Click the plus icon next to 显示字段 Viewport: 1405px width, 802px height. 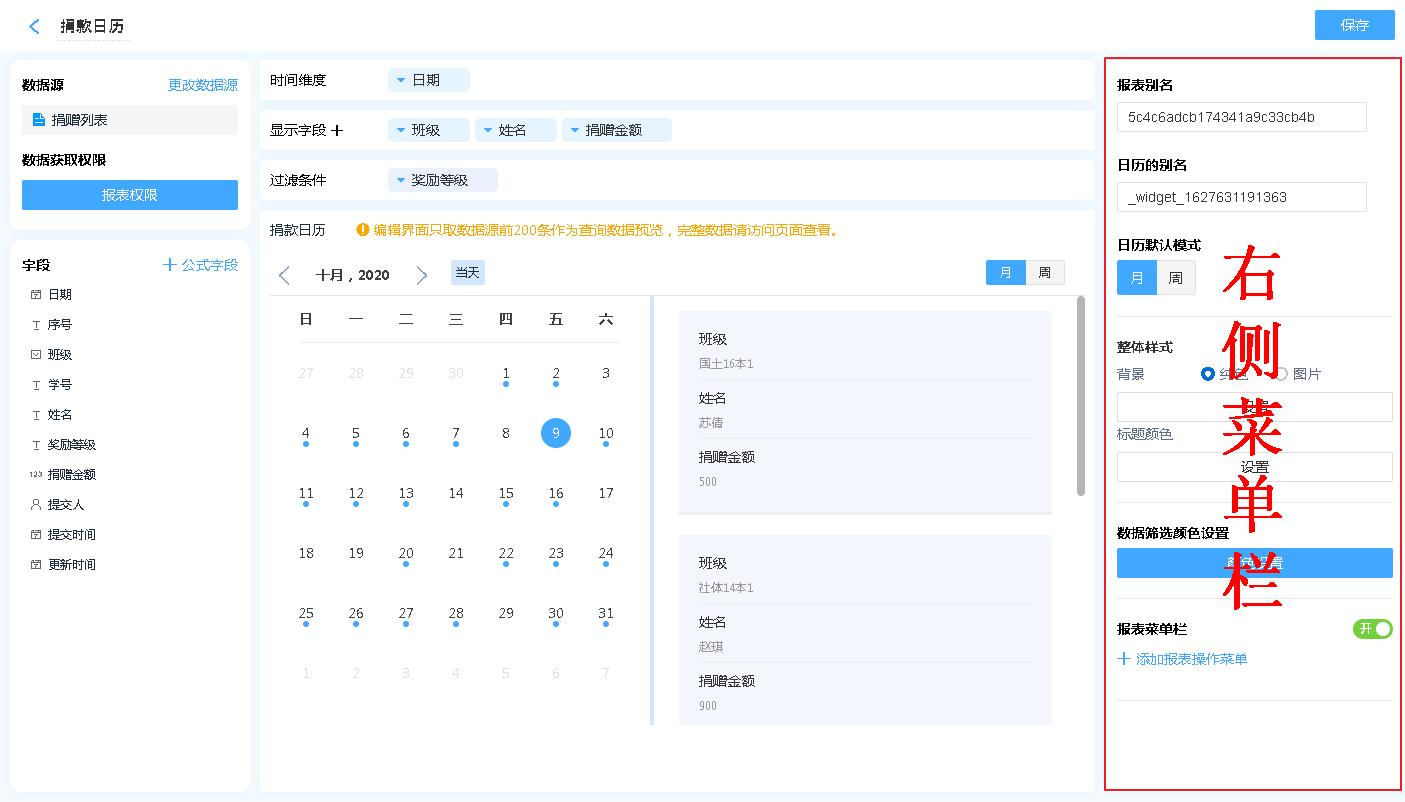point(337,130)
